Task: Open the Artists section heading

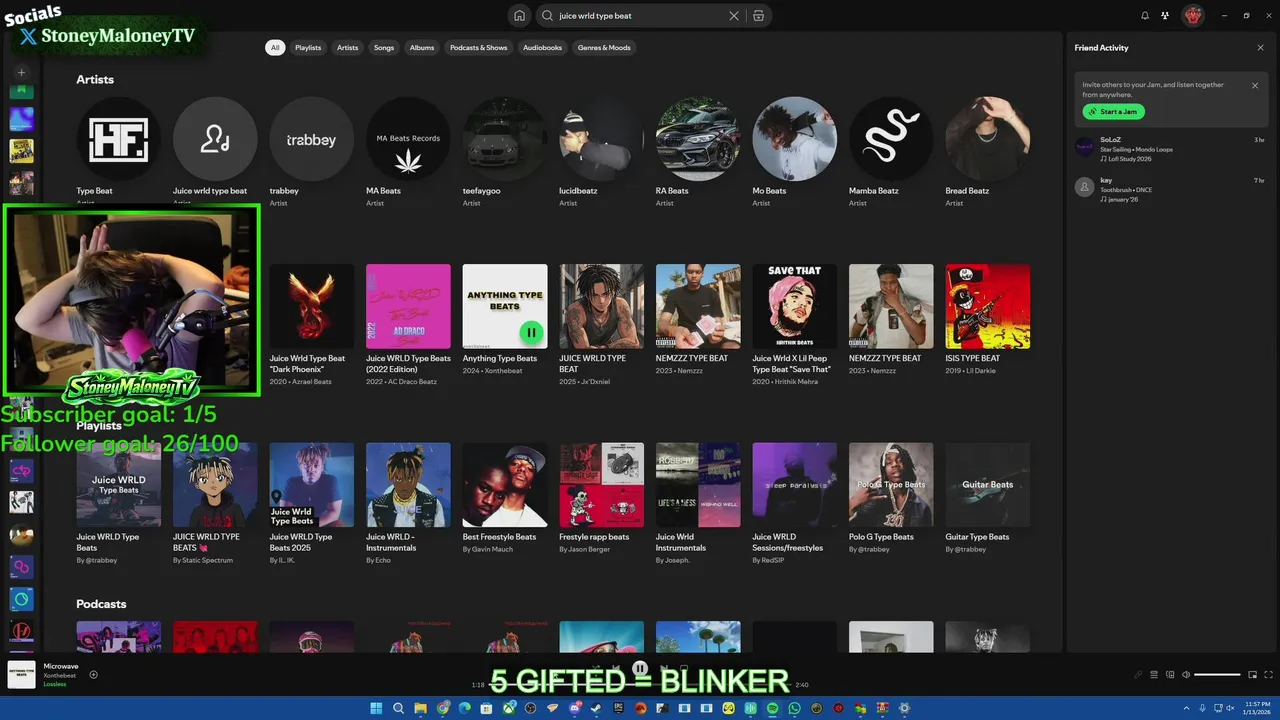Action: click(x=95, y=80)
